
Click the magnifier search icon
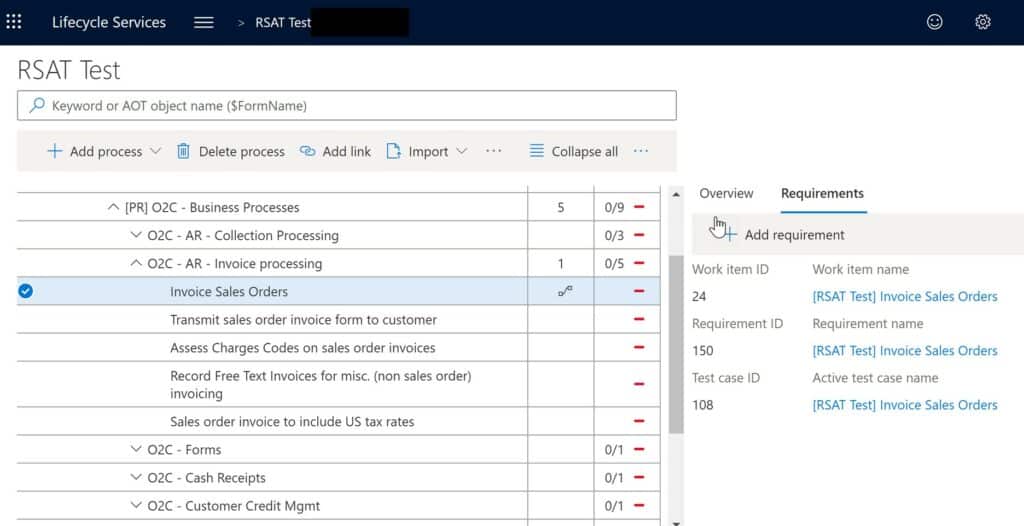tap(38, 105)
